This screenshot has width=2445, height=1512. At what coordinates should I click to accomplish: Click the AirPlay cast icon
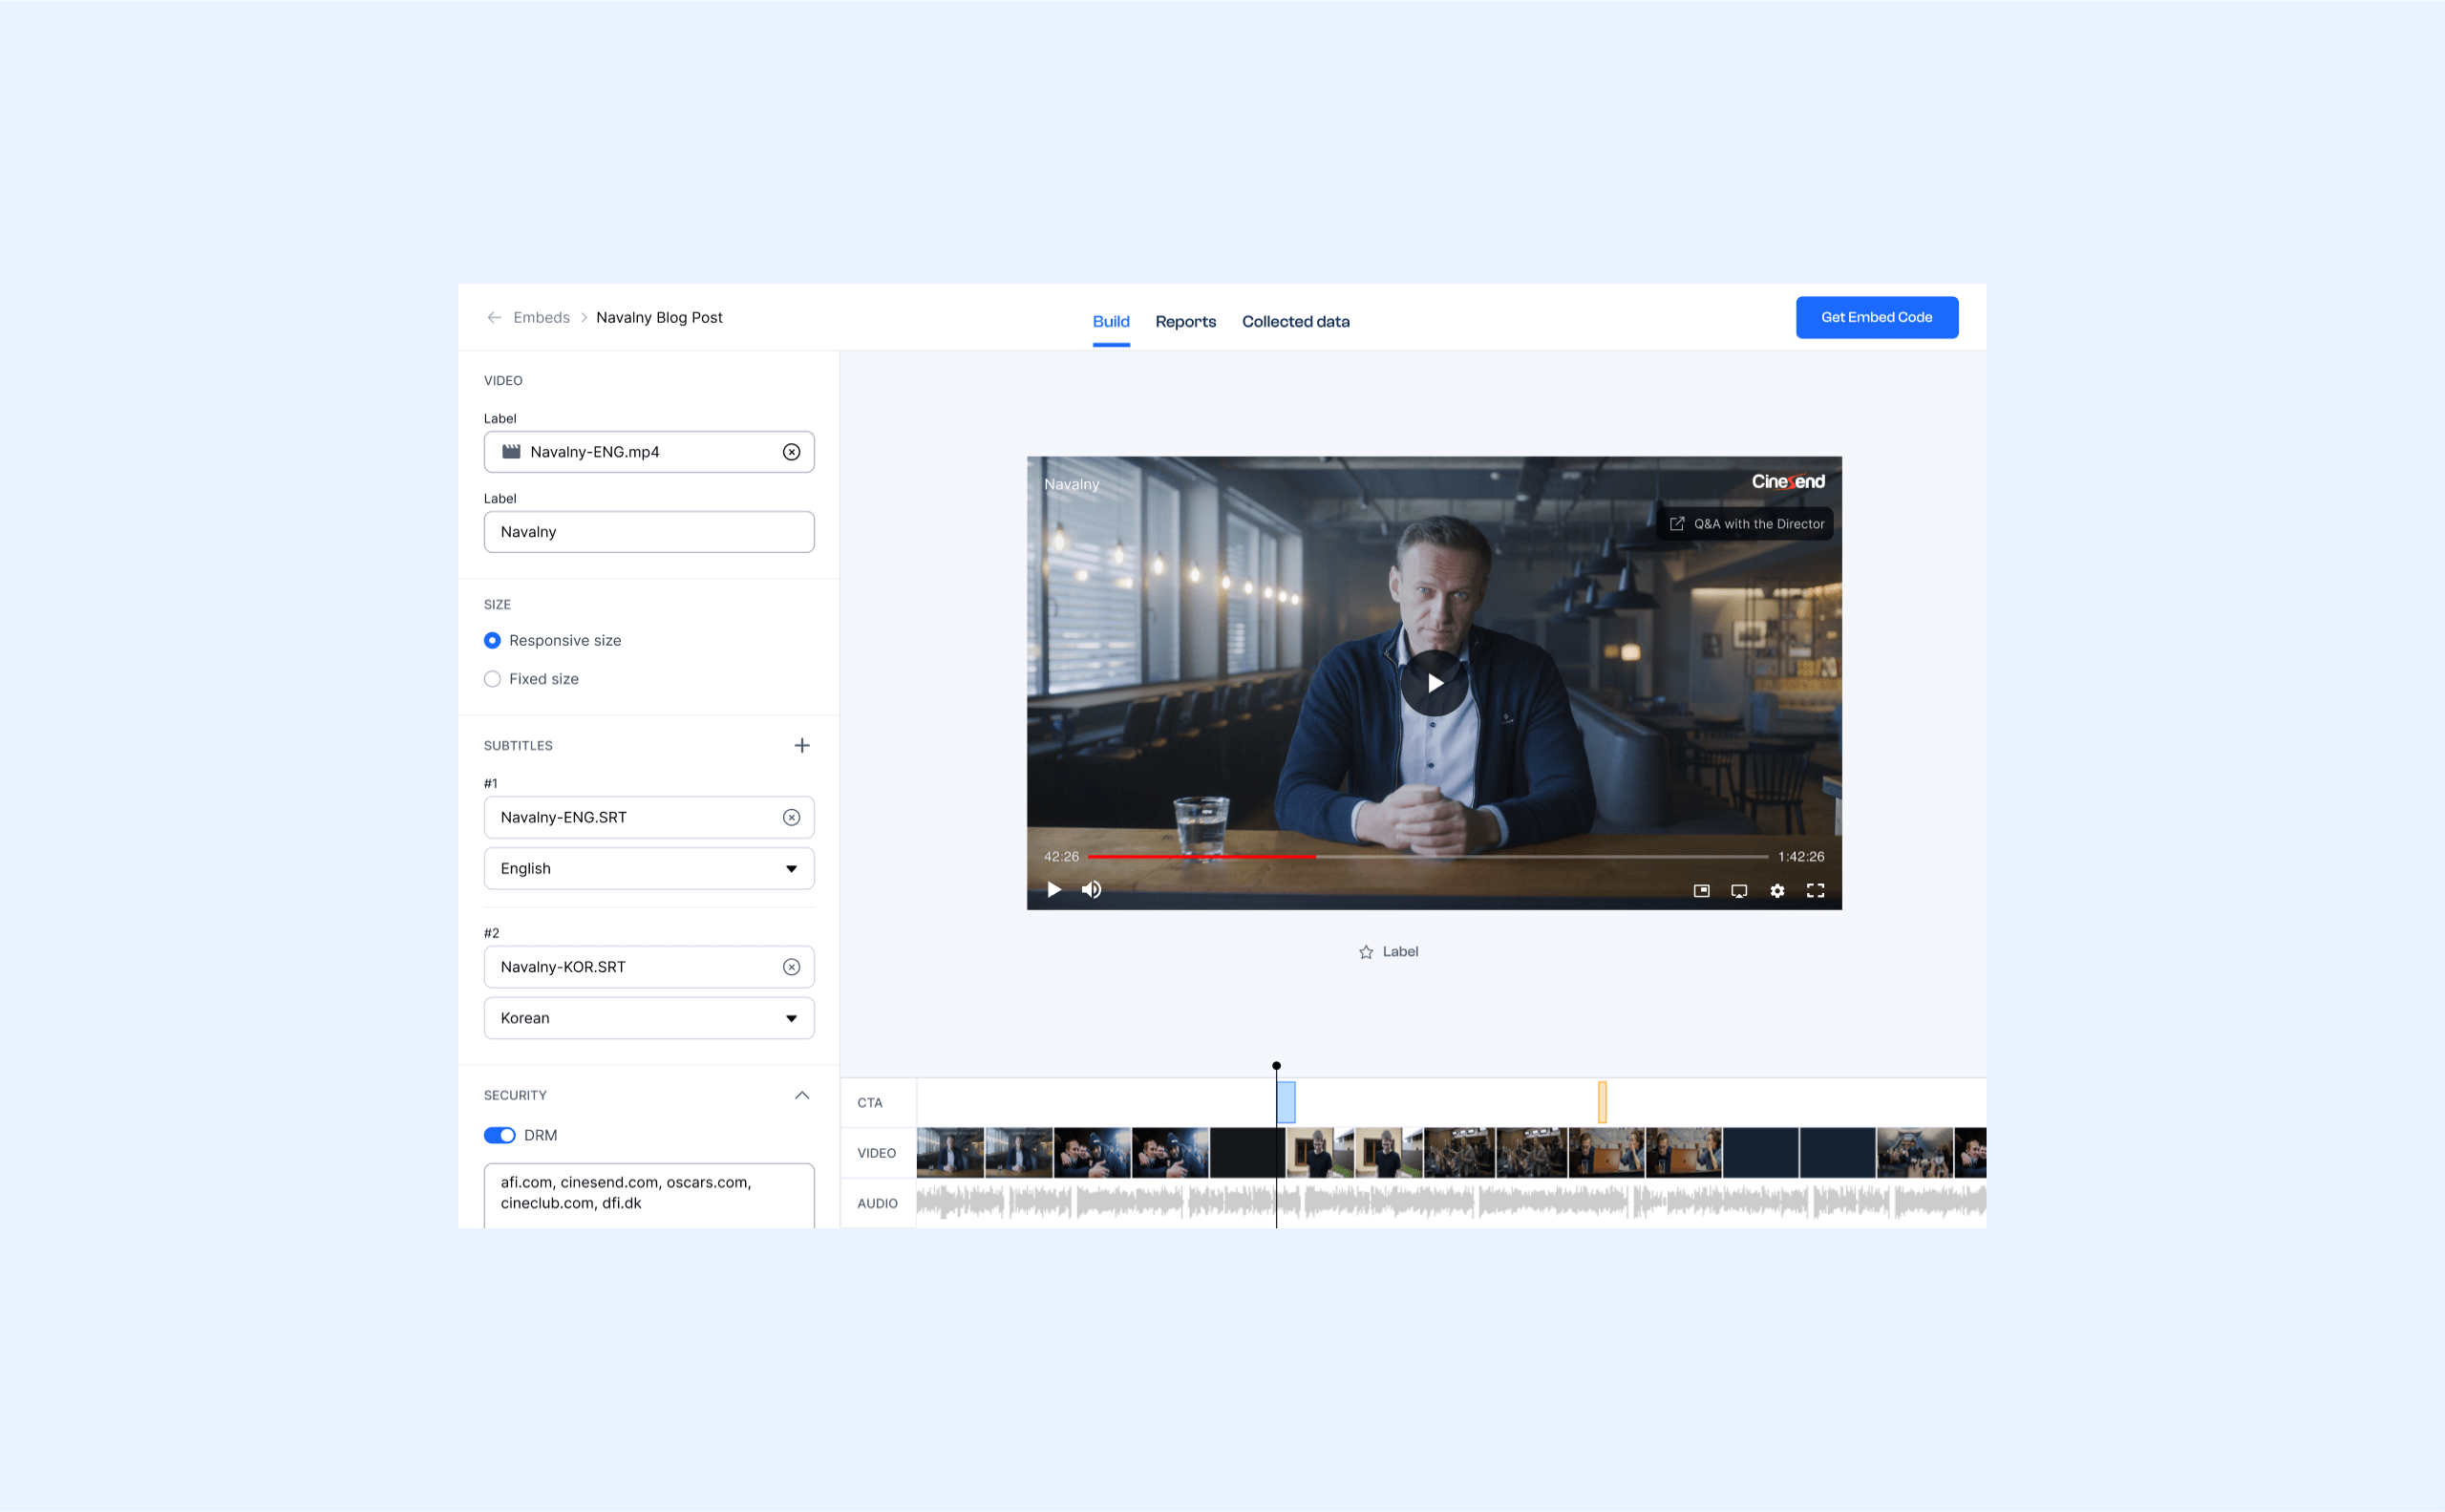(1739, 891)
